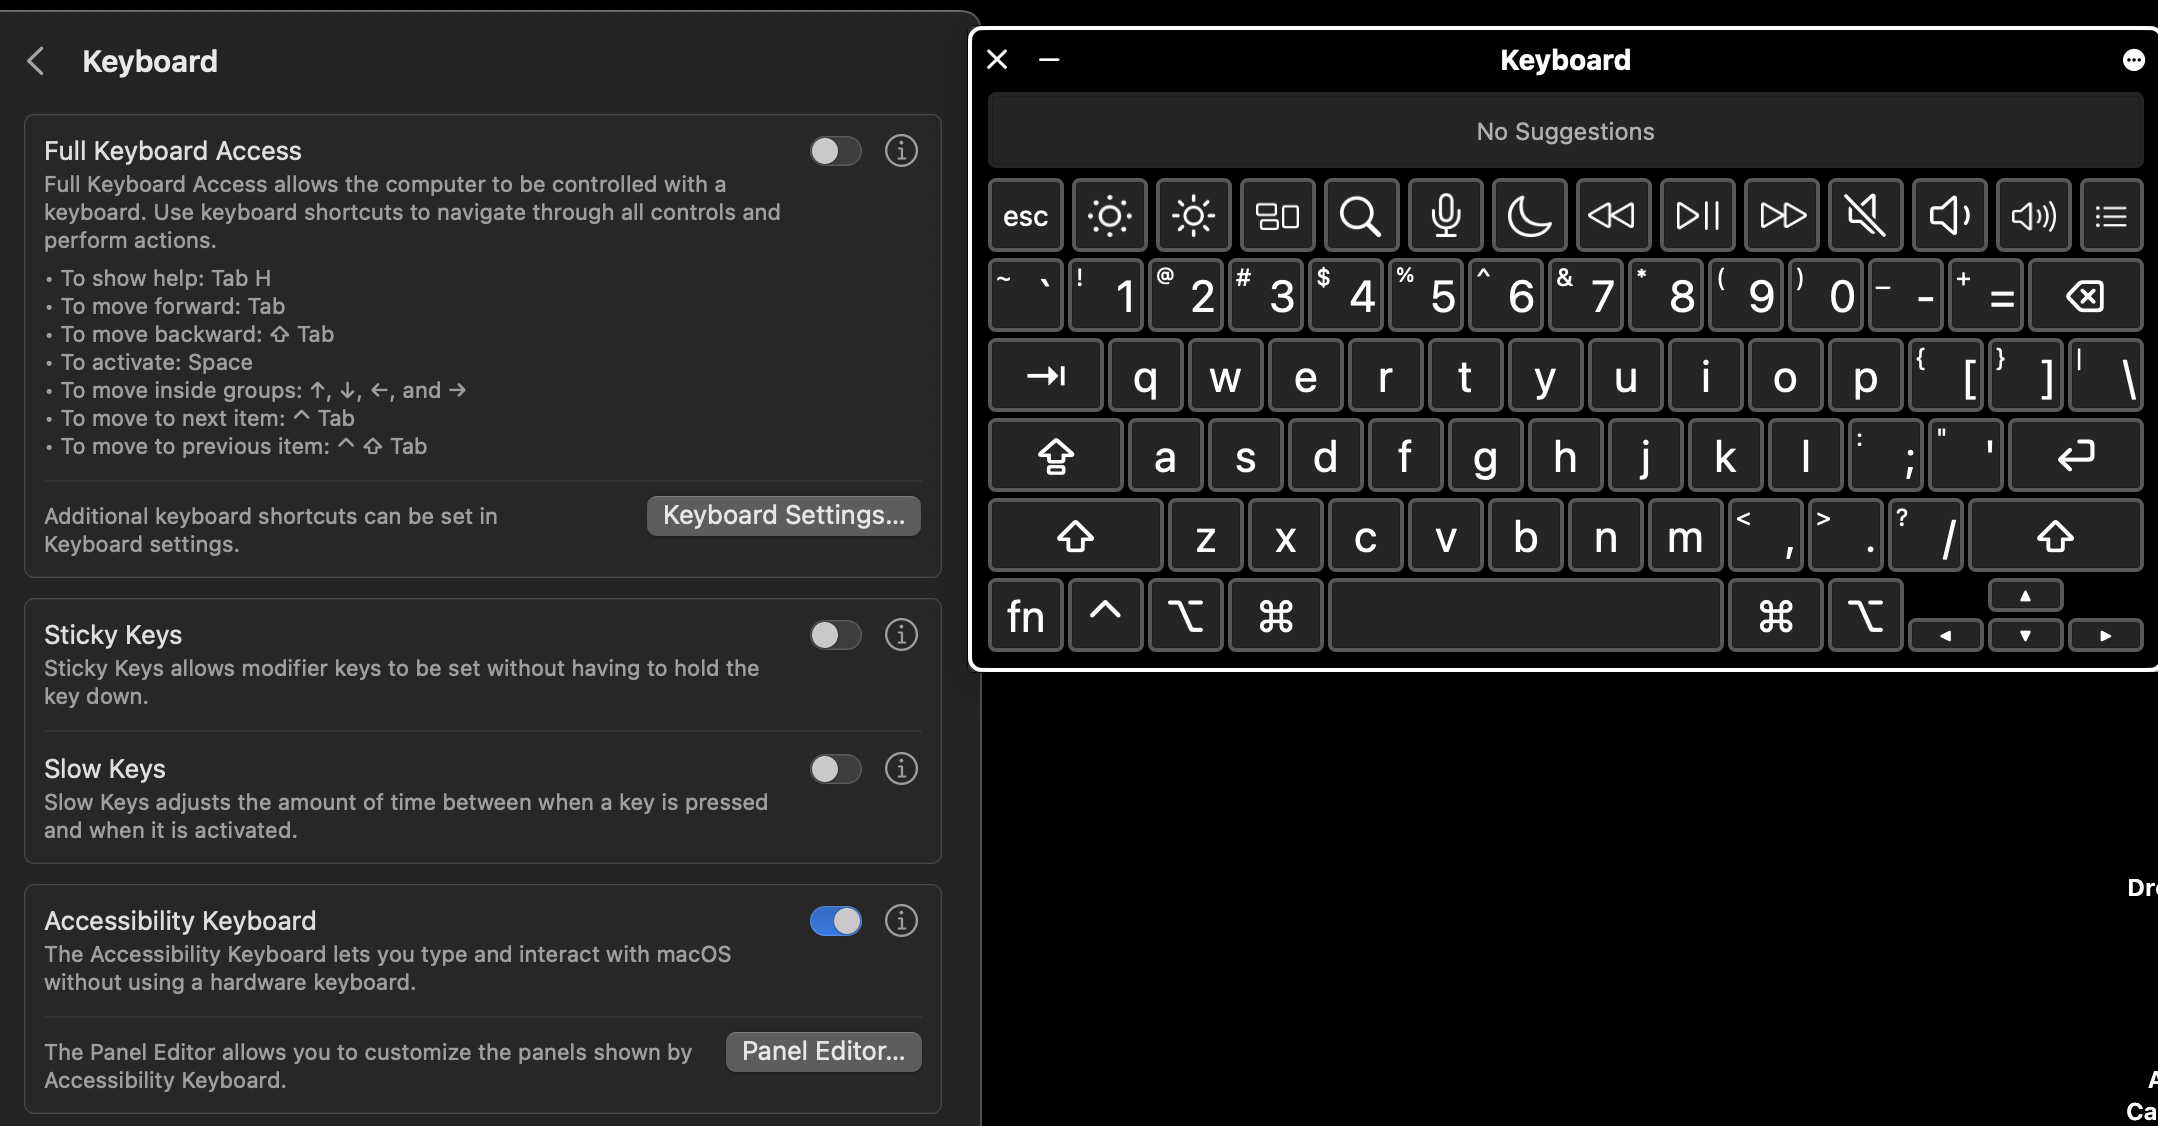Click the Keyboard Settings… button
Image resolution: width=2158 pixels, height=1126 pixels.
coord(784,515)
